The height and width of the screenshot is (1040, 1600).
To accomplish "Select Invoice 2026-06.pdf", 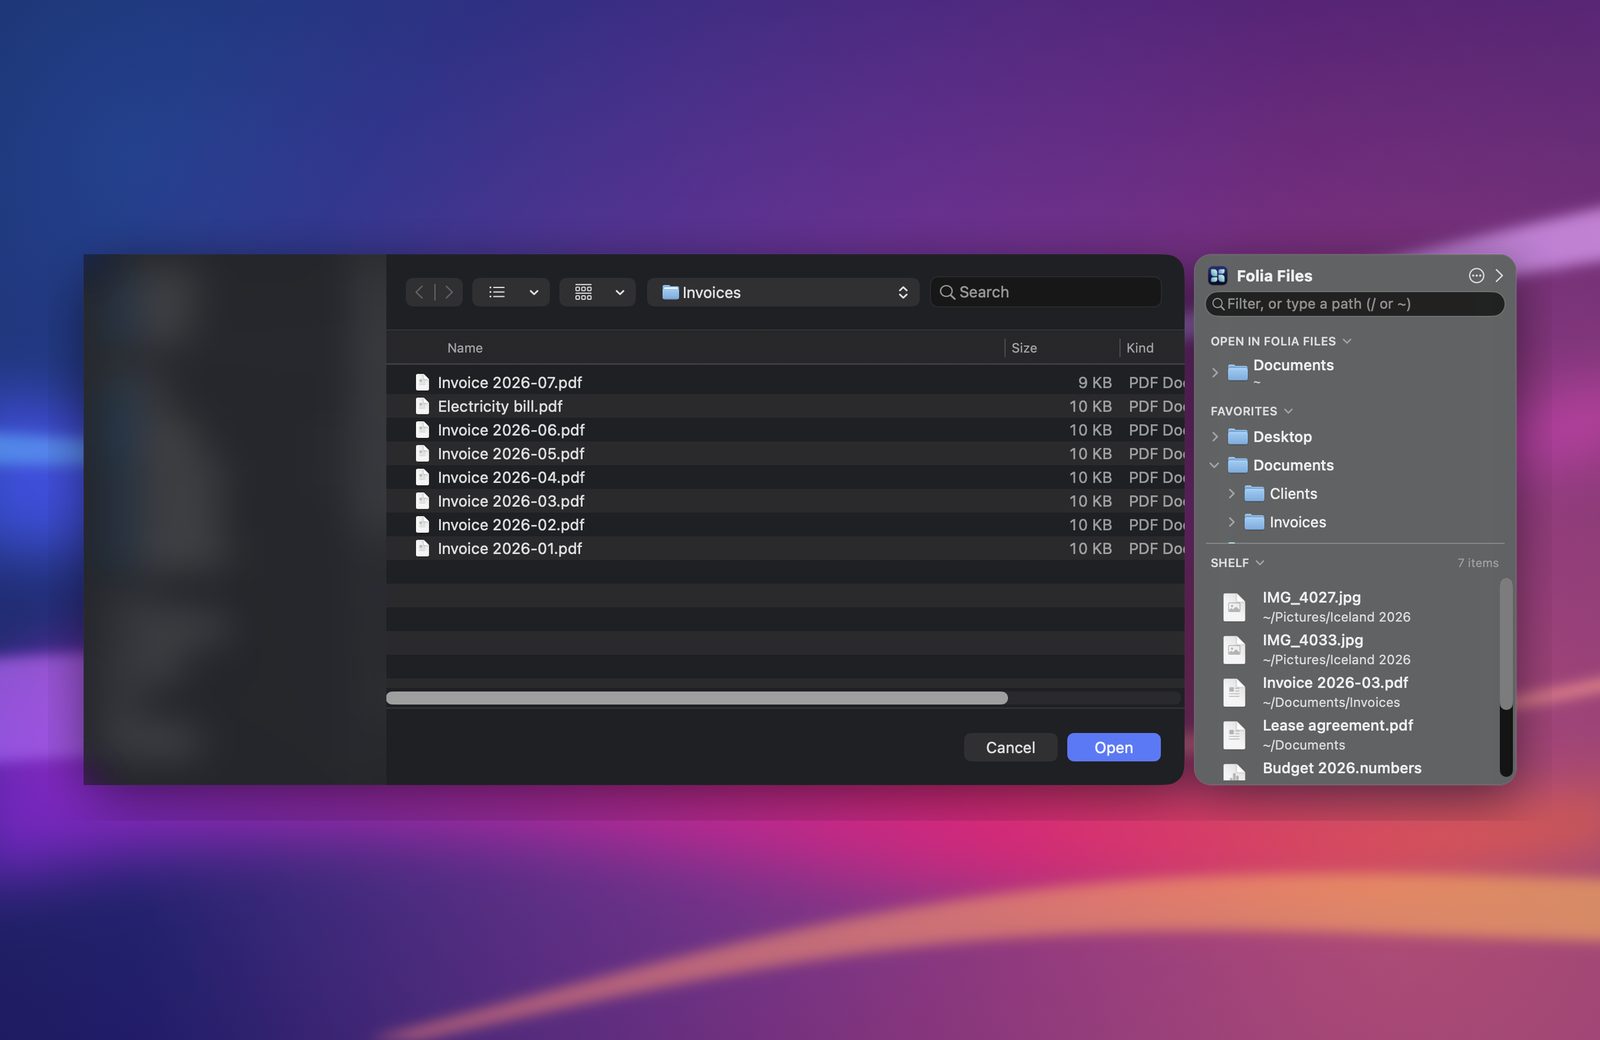I will pos(785,430).
